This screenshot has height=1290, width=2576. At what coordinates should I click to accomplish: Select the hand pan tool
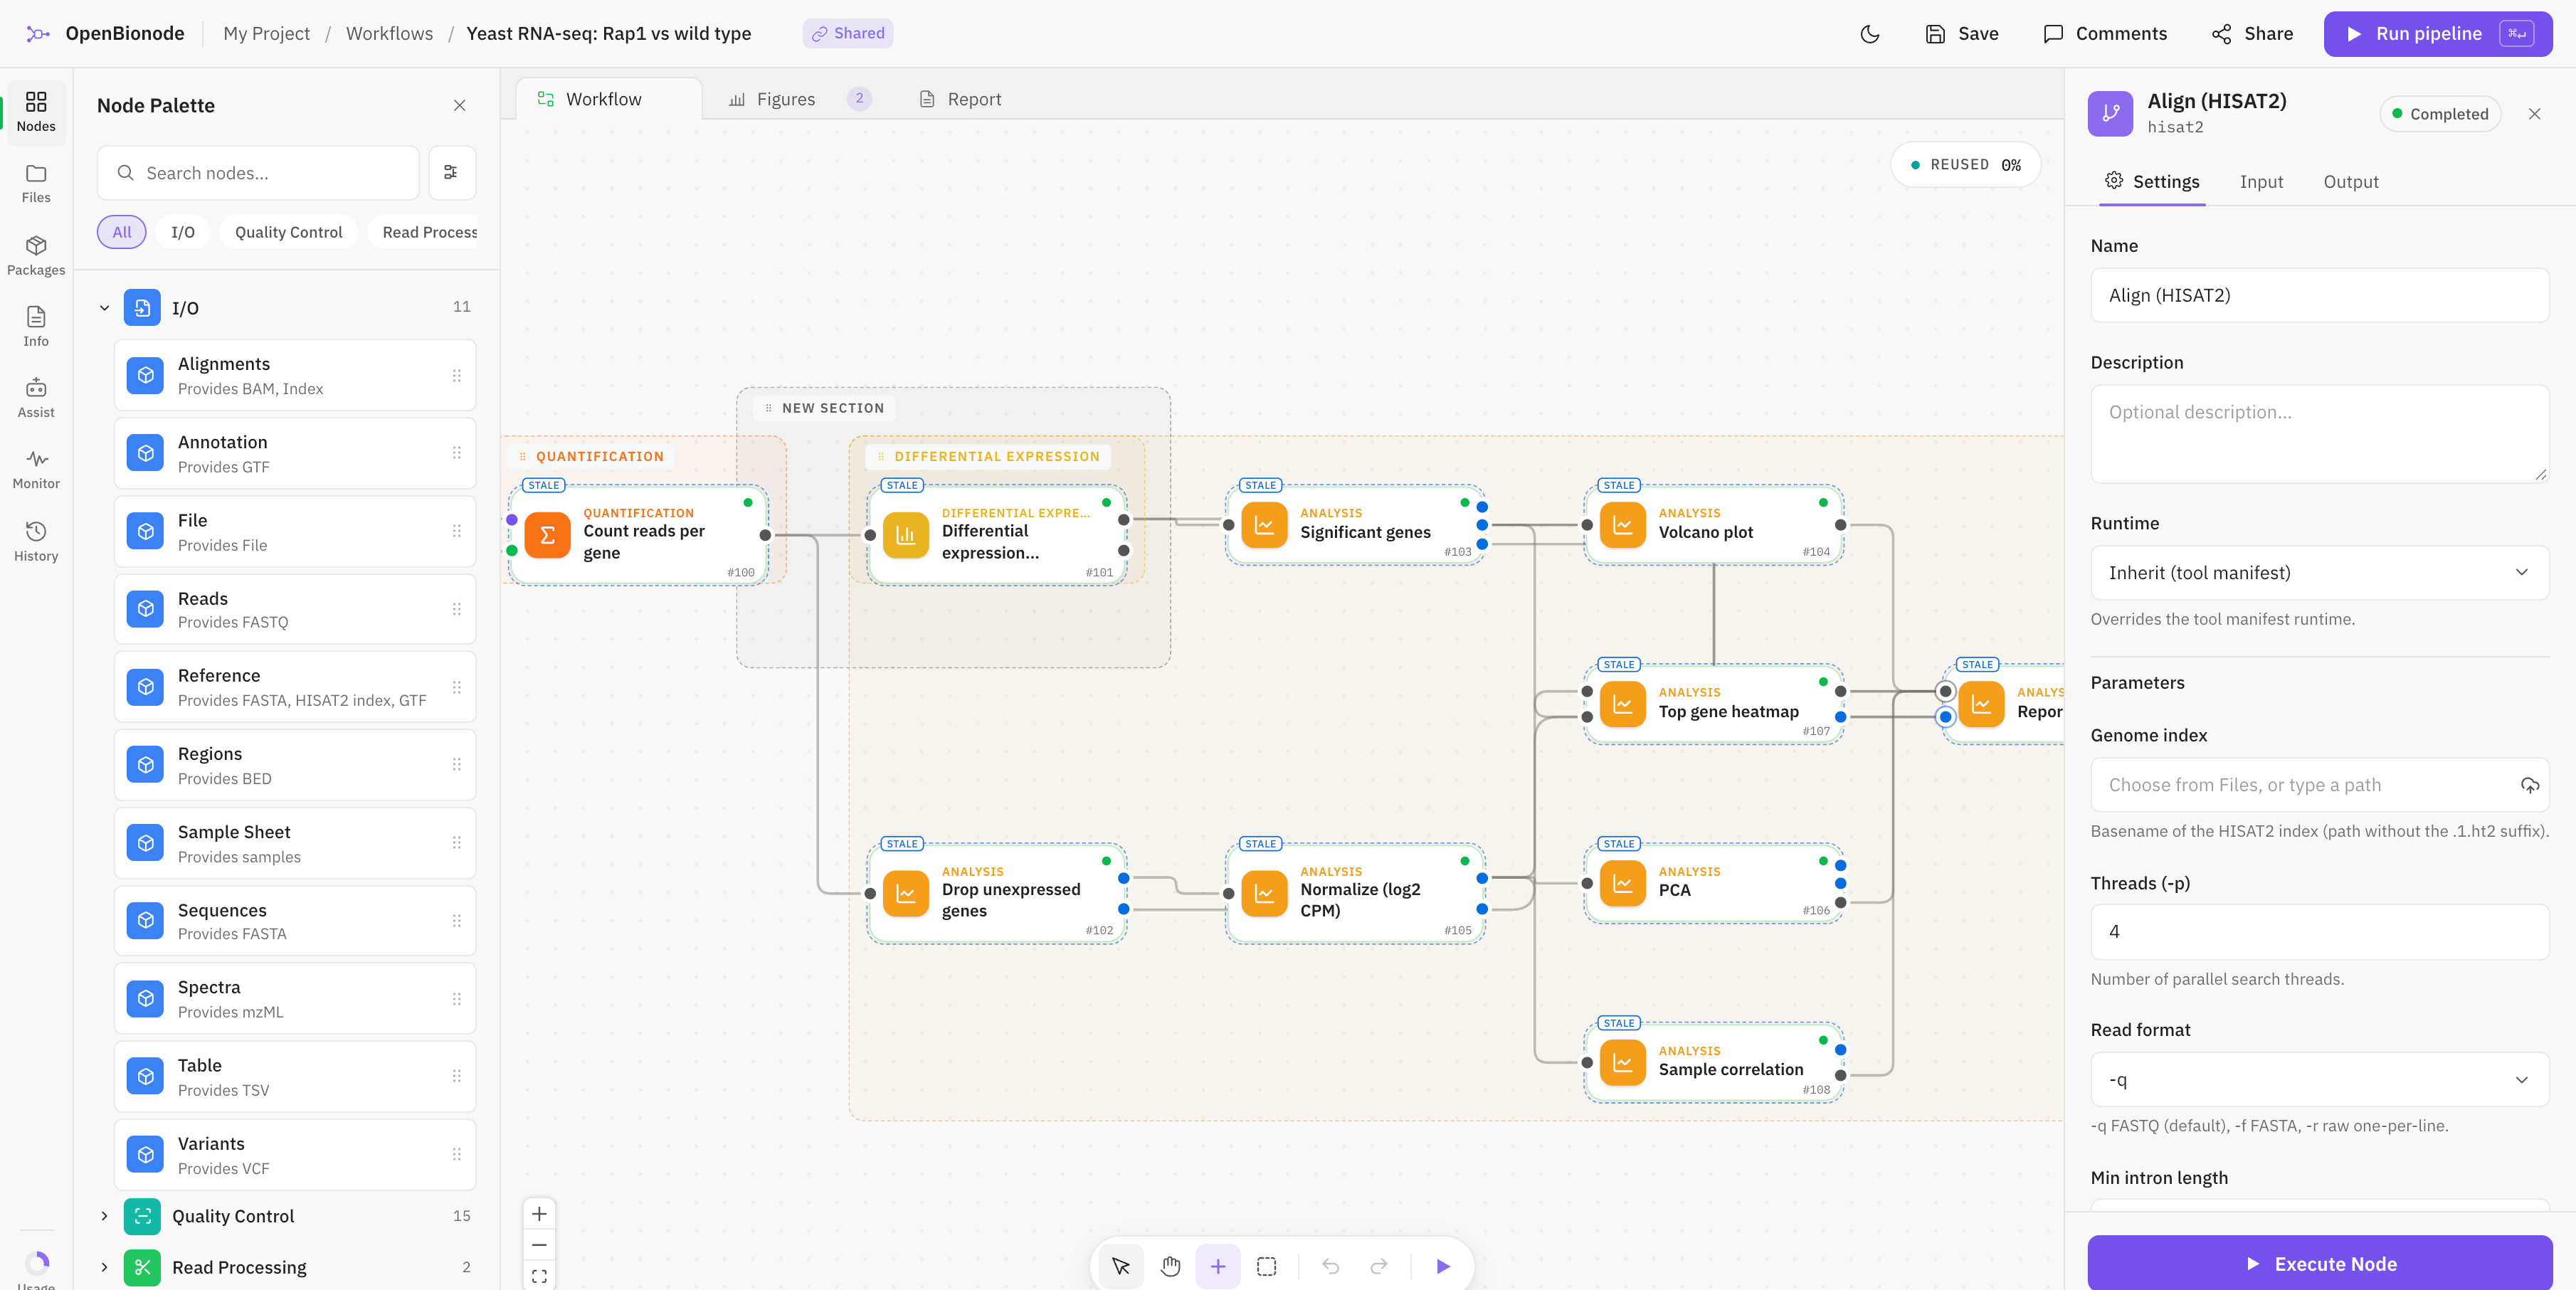[x=1170, y=1266]
